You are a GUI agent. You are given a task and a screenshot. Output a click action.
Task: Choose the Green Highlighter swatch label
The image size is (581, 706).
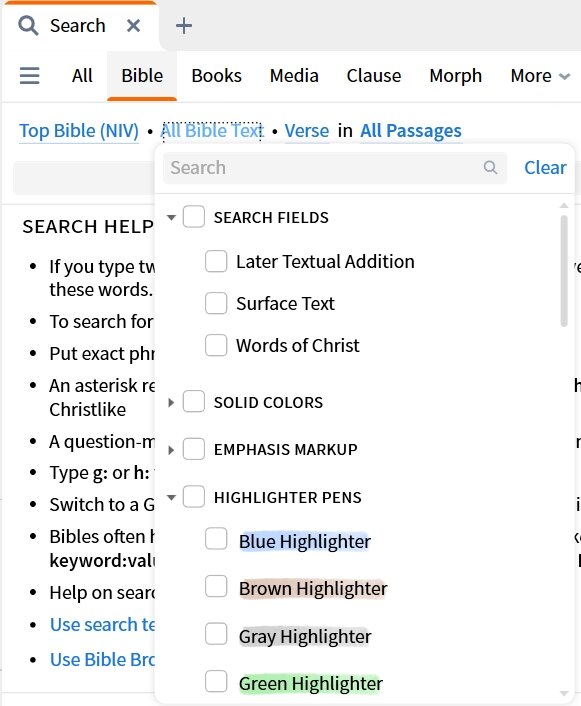[311, 683]
